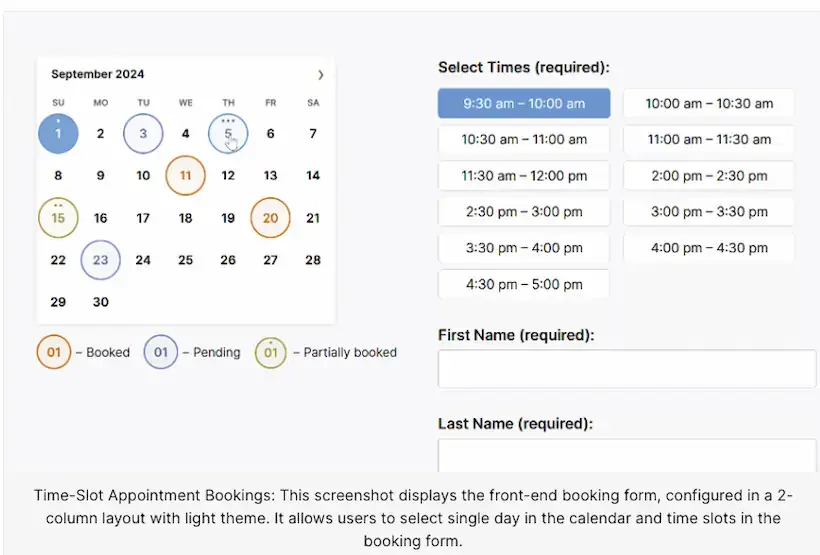
Task: Select the 9:30 am – 10:00 am slot
Action: tap(524, 103)
